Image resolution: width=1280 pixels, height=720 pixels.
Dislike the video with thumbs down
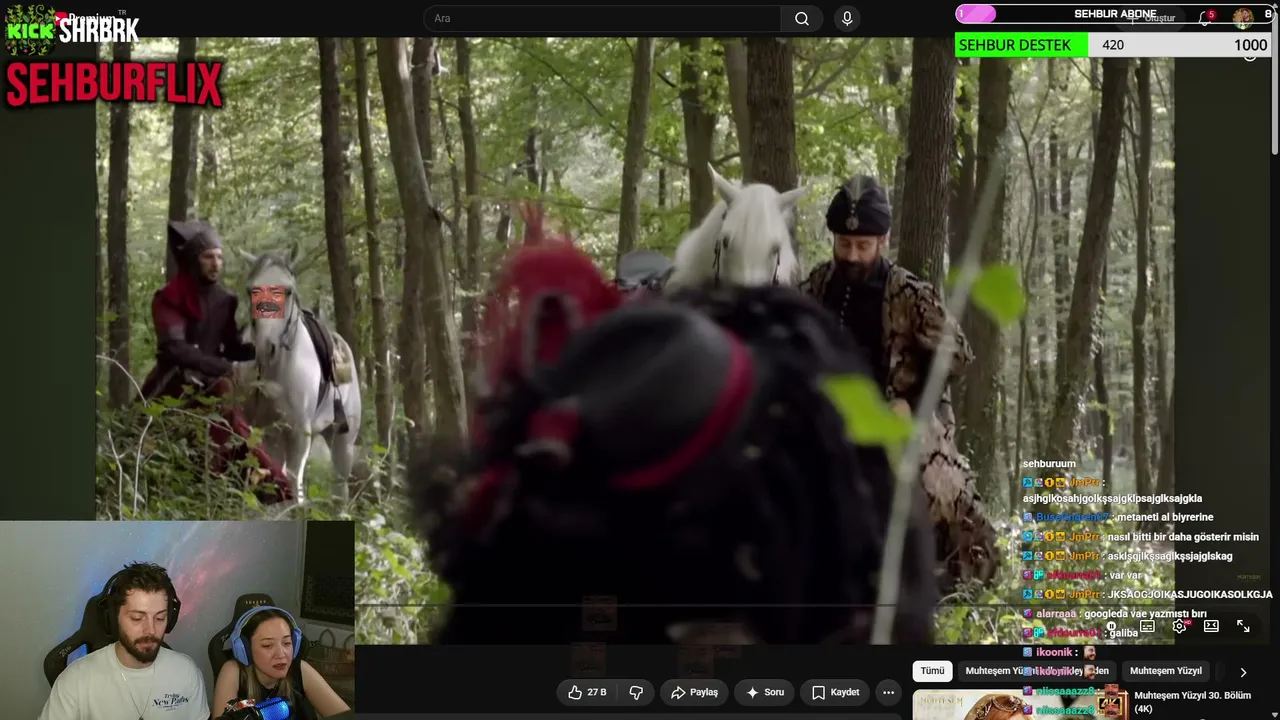636,692
